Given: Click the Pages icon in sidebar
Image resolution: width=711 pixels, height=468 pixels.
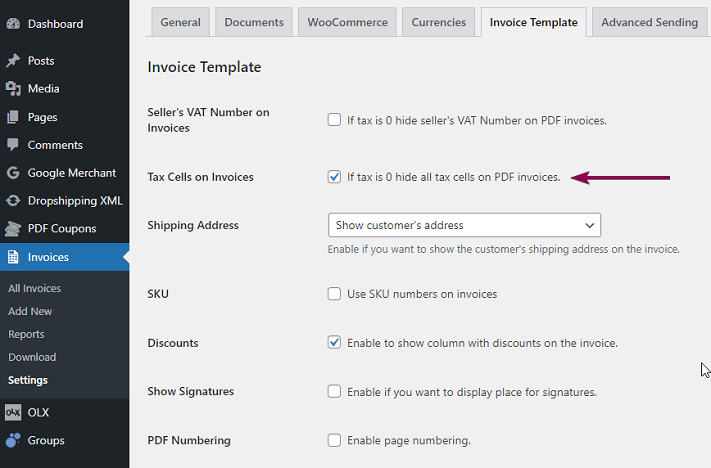Looking at the screenshot, I should click(x=13, y=117).
